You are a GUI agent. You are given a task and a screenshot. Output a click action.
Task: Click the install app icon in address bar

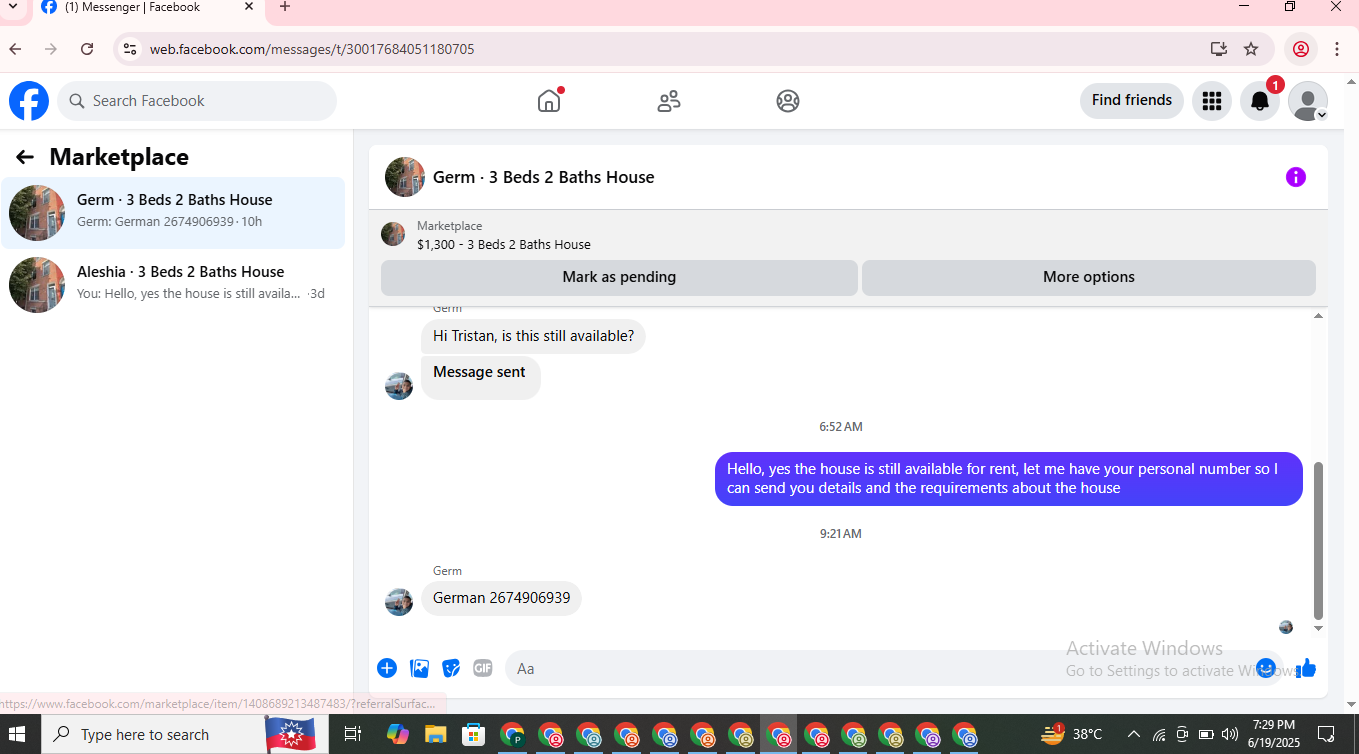[1218, 49]
